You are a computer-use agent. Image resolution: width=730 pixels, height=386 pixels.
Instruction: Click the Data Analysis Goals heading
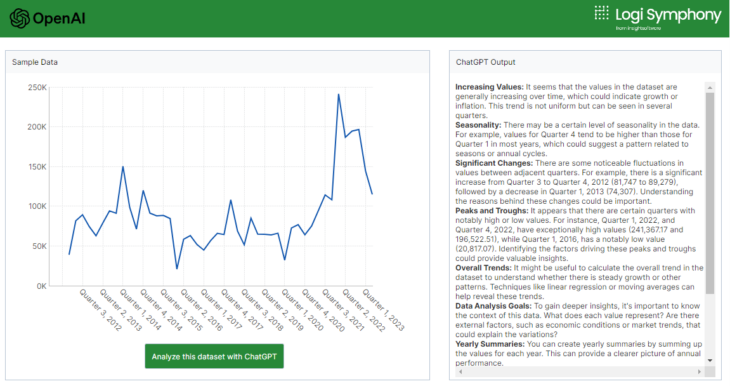coord(493,306)
